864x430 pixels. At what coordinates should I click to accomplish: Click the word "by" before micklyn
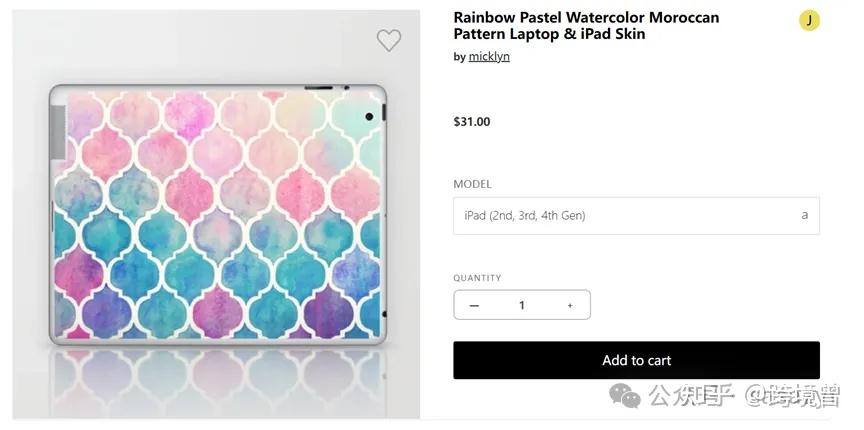point(459,57)
